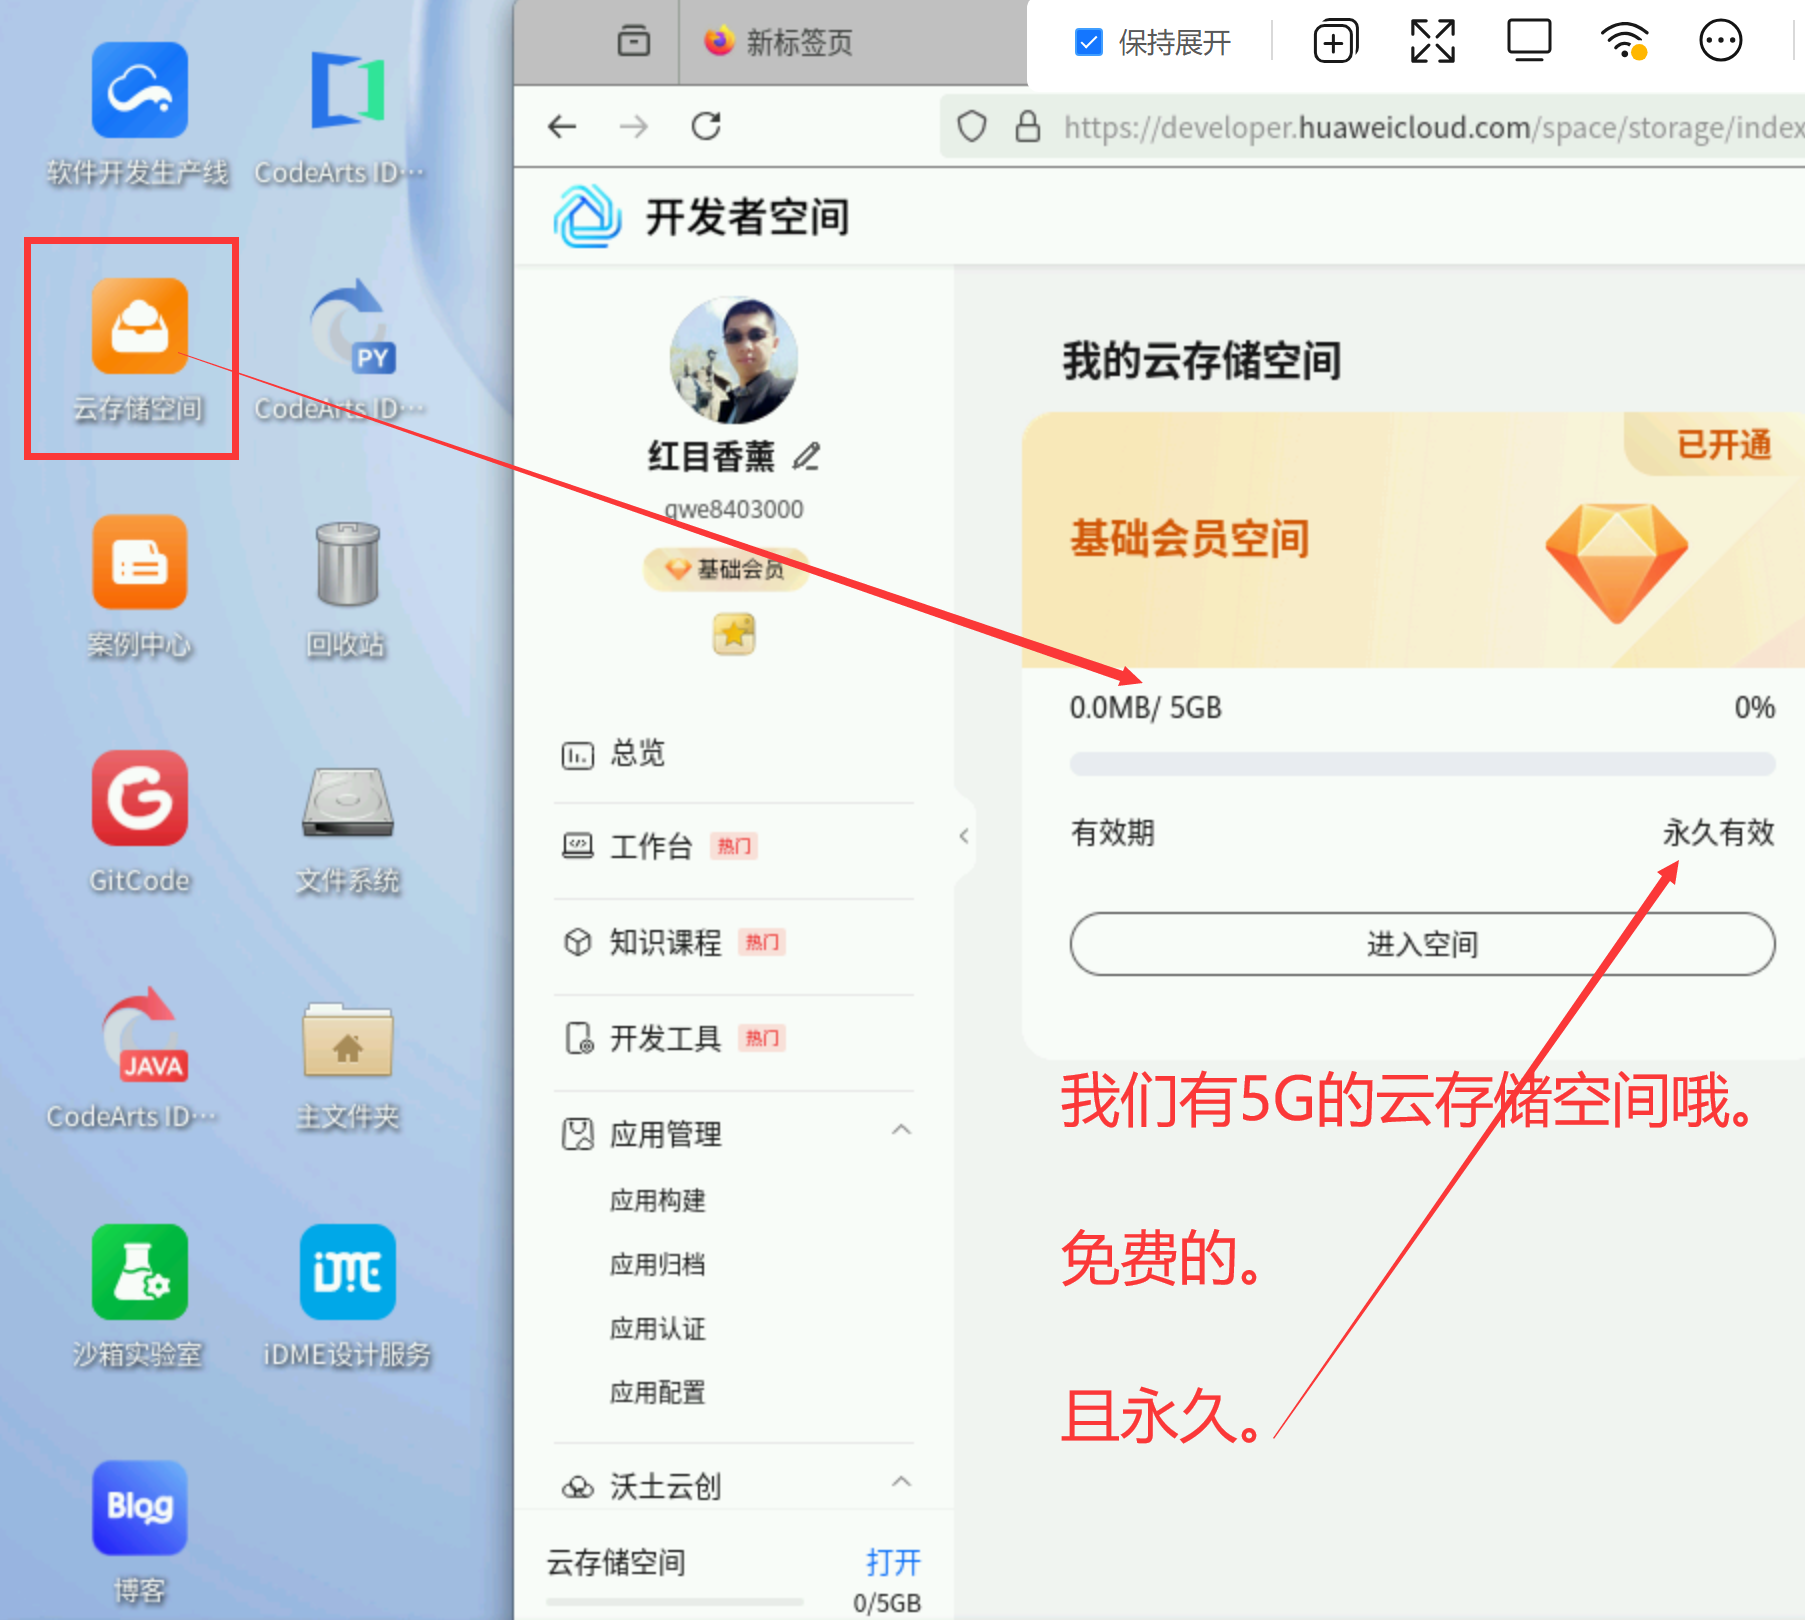1805x1620 pixels.
Task: Click the profile avatar photo
Action: tap(733, 359)
